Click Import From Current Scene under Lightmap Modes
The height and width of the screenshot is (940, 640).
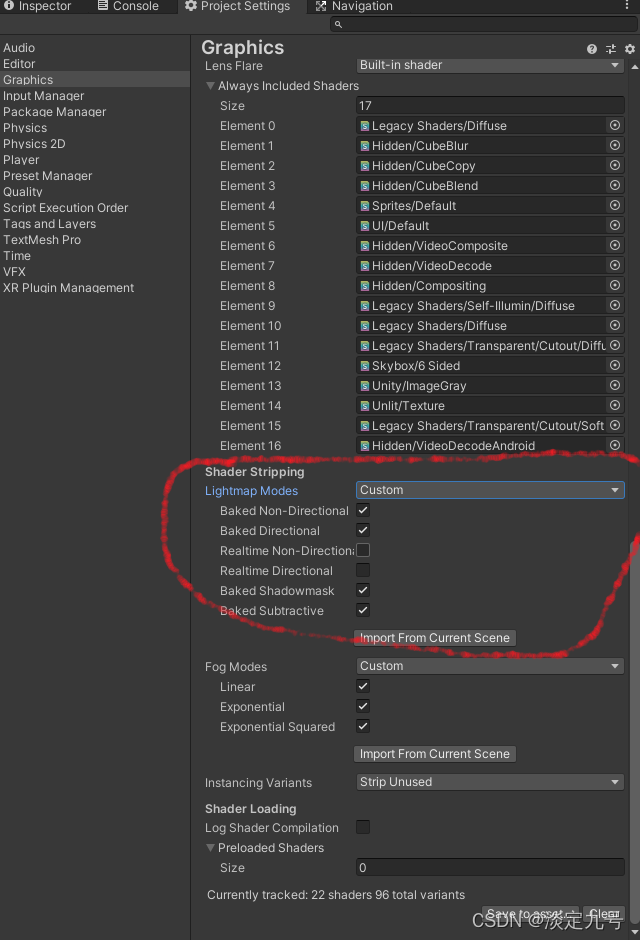435,638
